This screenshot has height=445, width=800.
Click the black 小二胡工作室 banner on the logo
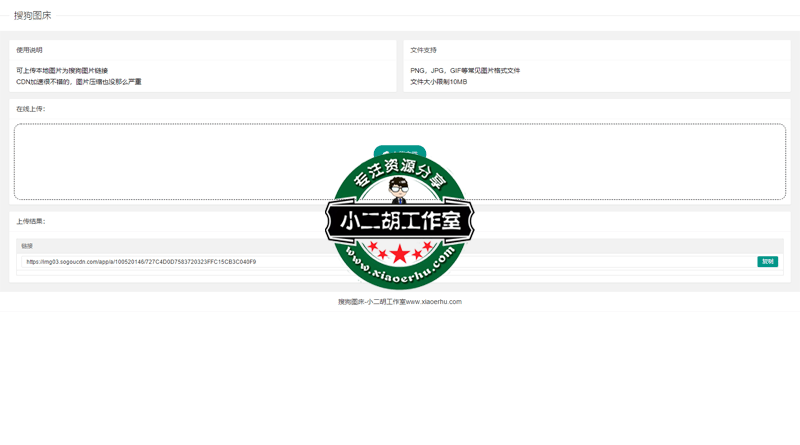[x=400, y=221]
